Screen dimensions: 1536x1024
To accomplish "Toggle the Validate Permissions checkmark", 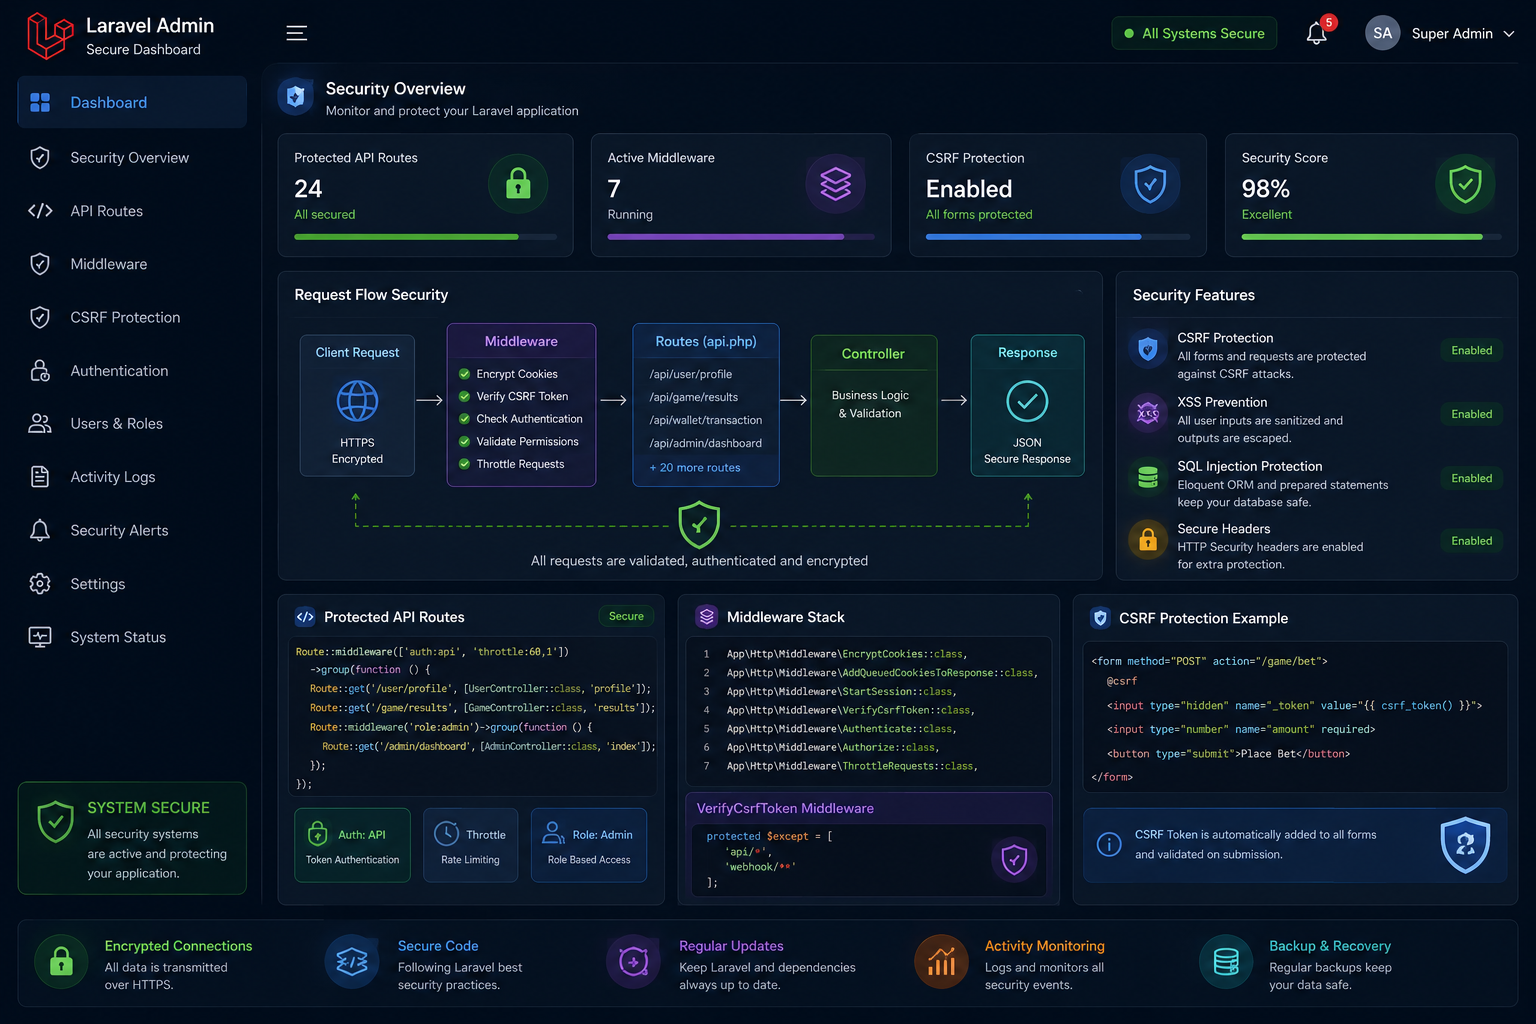I will pyautogui.click(x=464, y=441).
